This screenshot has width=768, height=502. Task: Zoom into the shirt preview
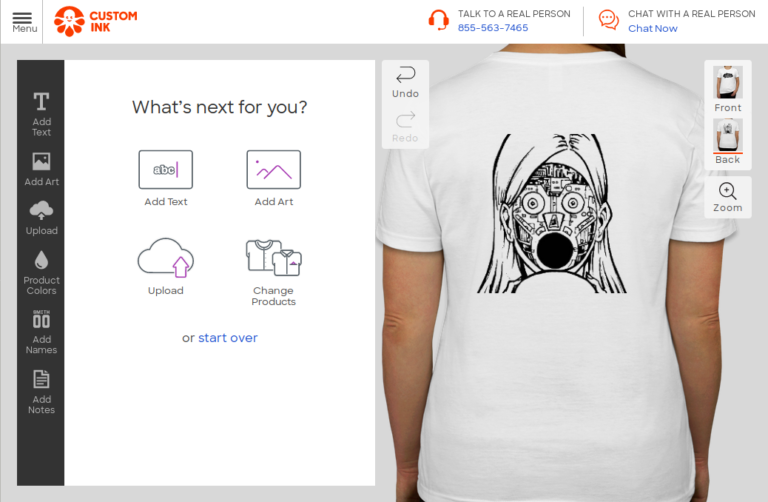727,197
